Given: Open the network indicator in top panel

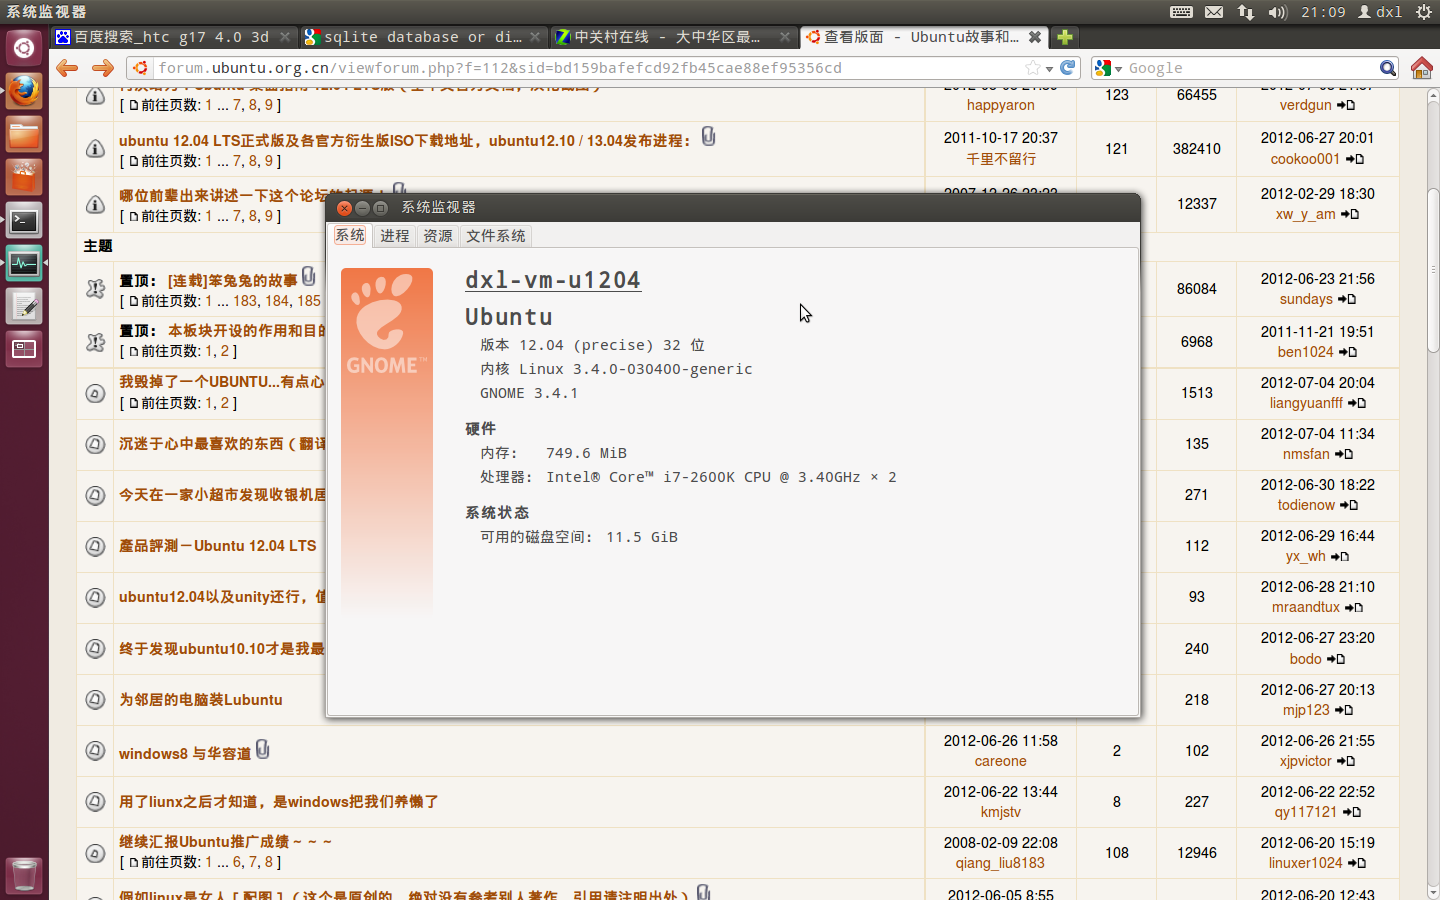Looking at the screenshot, I should (1246, 12).
